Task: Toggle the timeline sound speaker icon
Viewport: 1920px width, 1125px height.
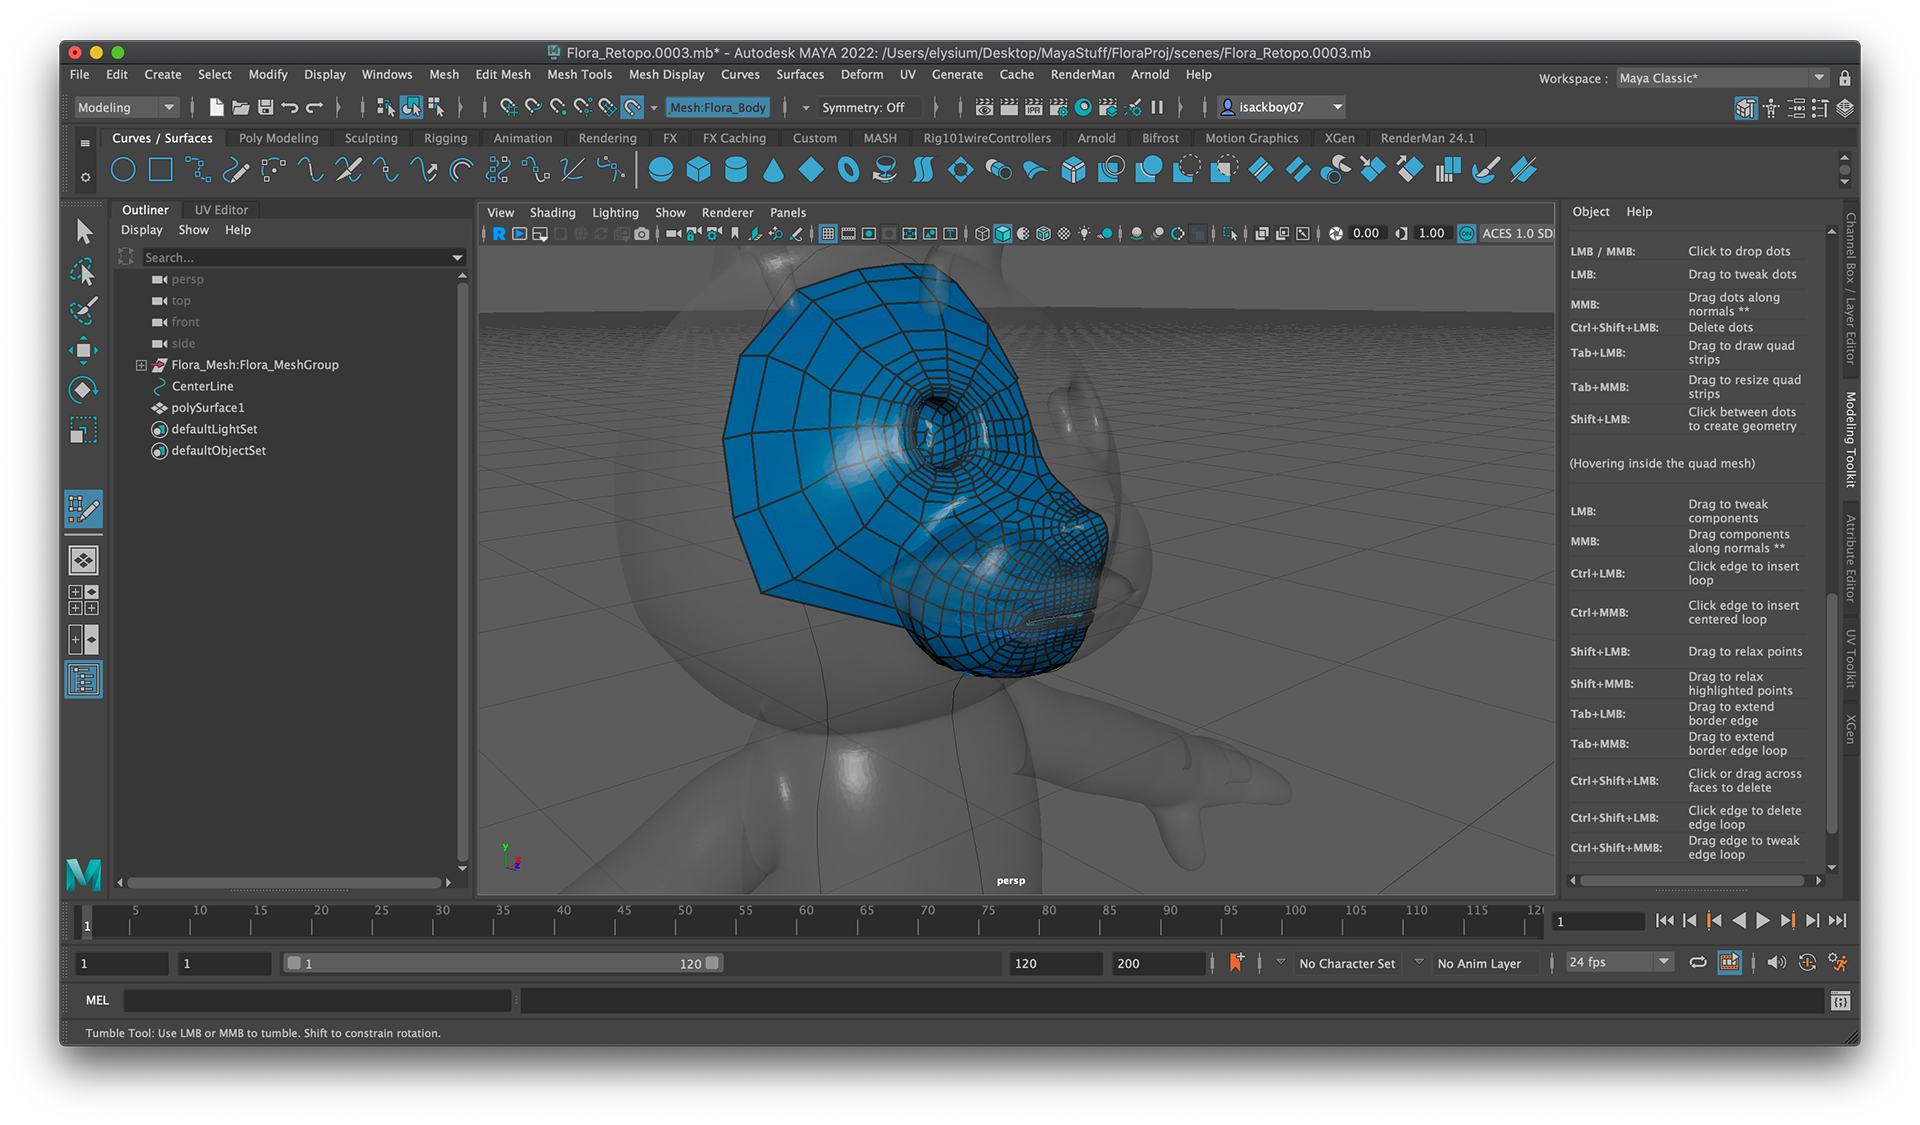Action: coord(1776,962)
